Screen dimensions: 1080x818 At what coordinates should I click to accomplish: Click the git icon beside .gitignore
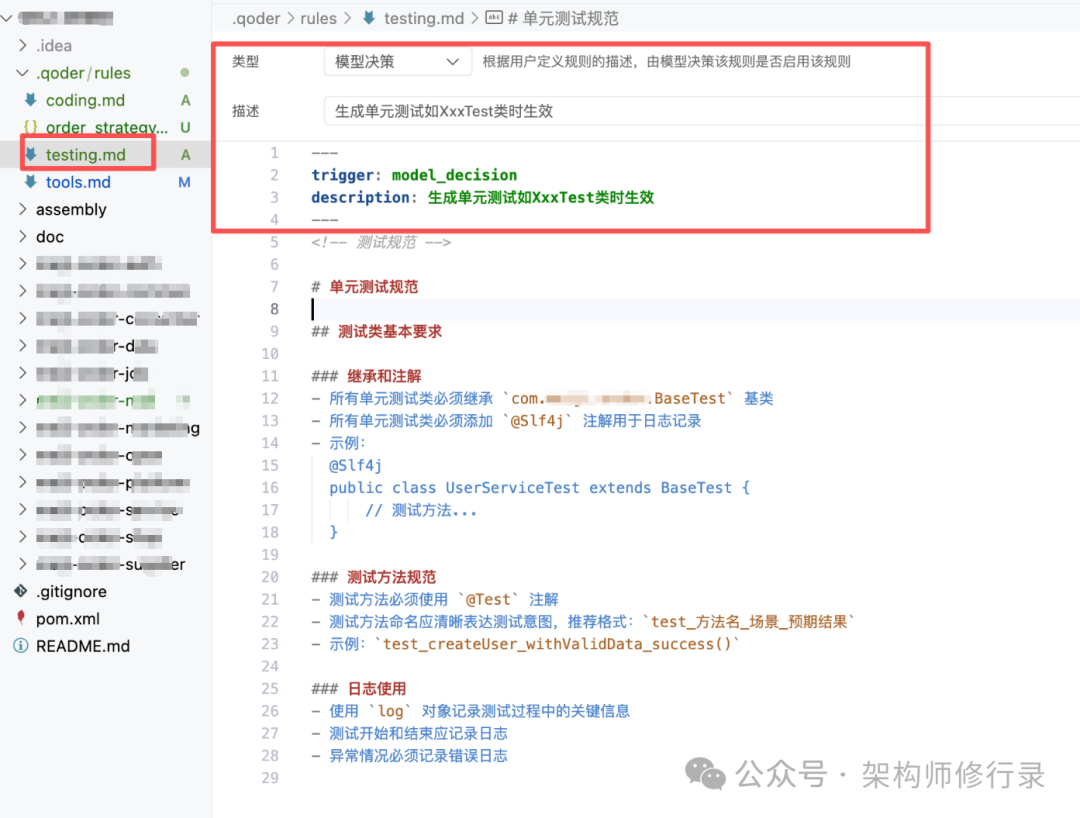(x=21, y=591)
